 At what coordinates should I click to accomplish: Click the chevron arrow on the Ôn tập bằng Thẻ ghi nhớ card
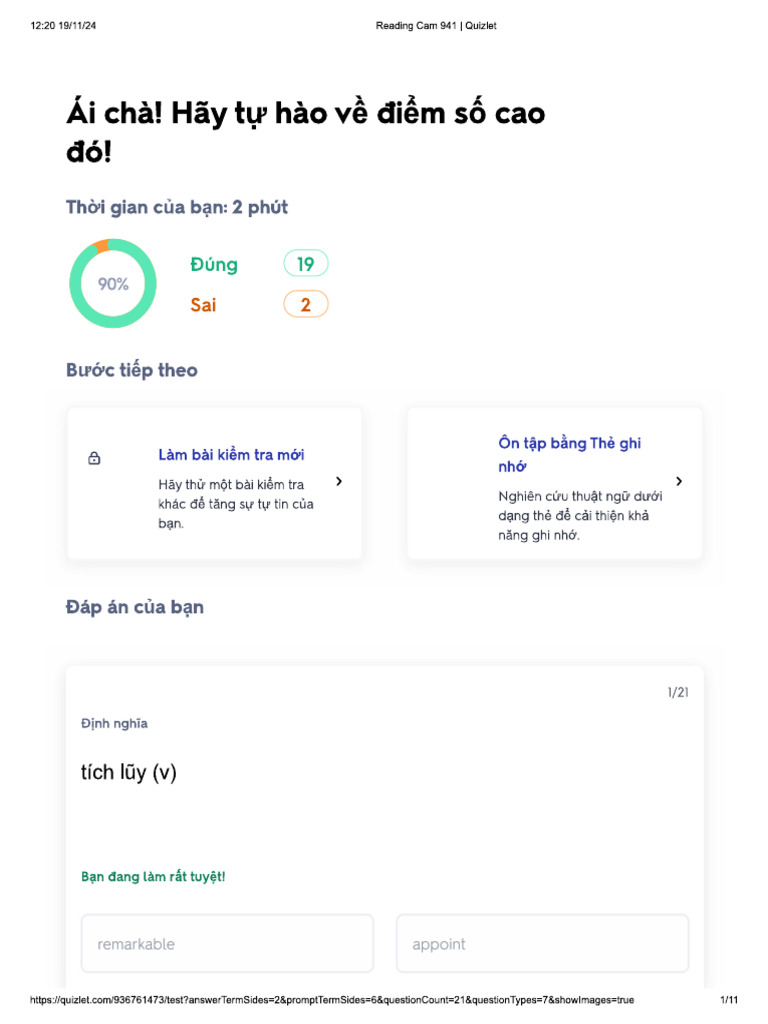679,481
